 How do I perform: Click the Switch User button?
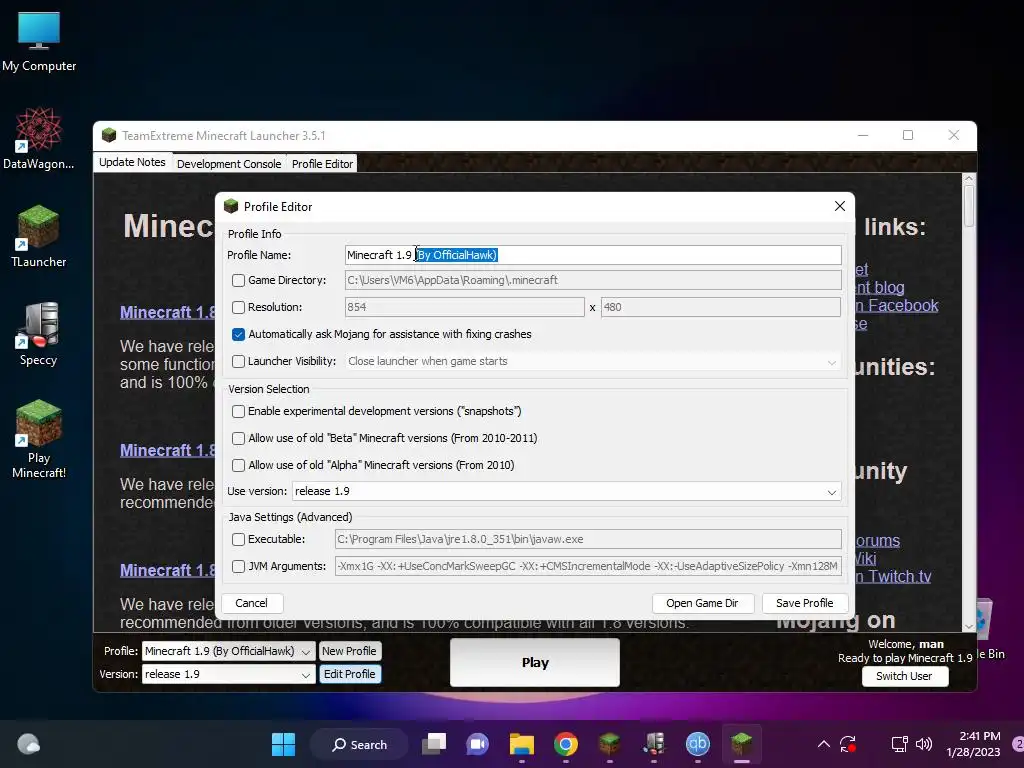coord(904,676)
